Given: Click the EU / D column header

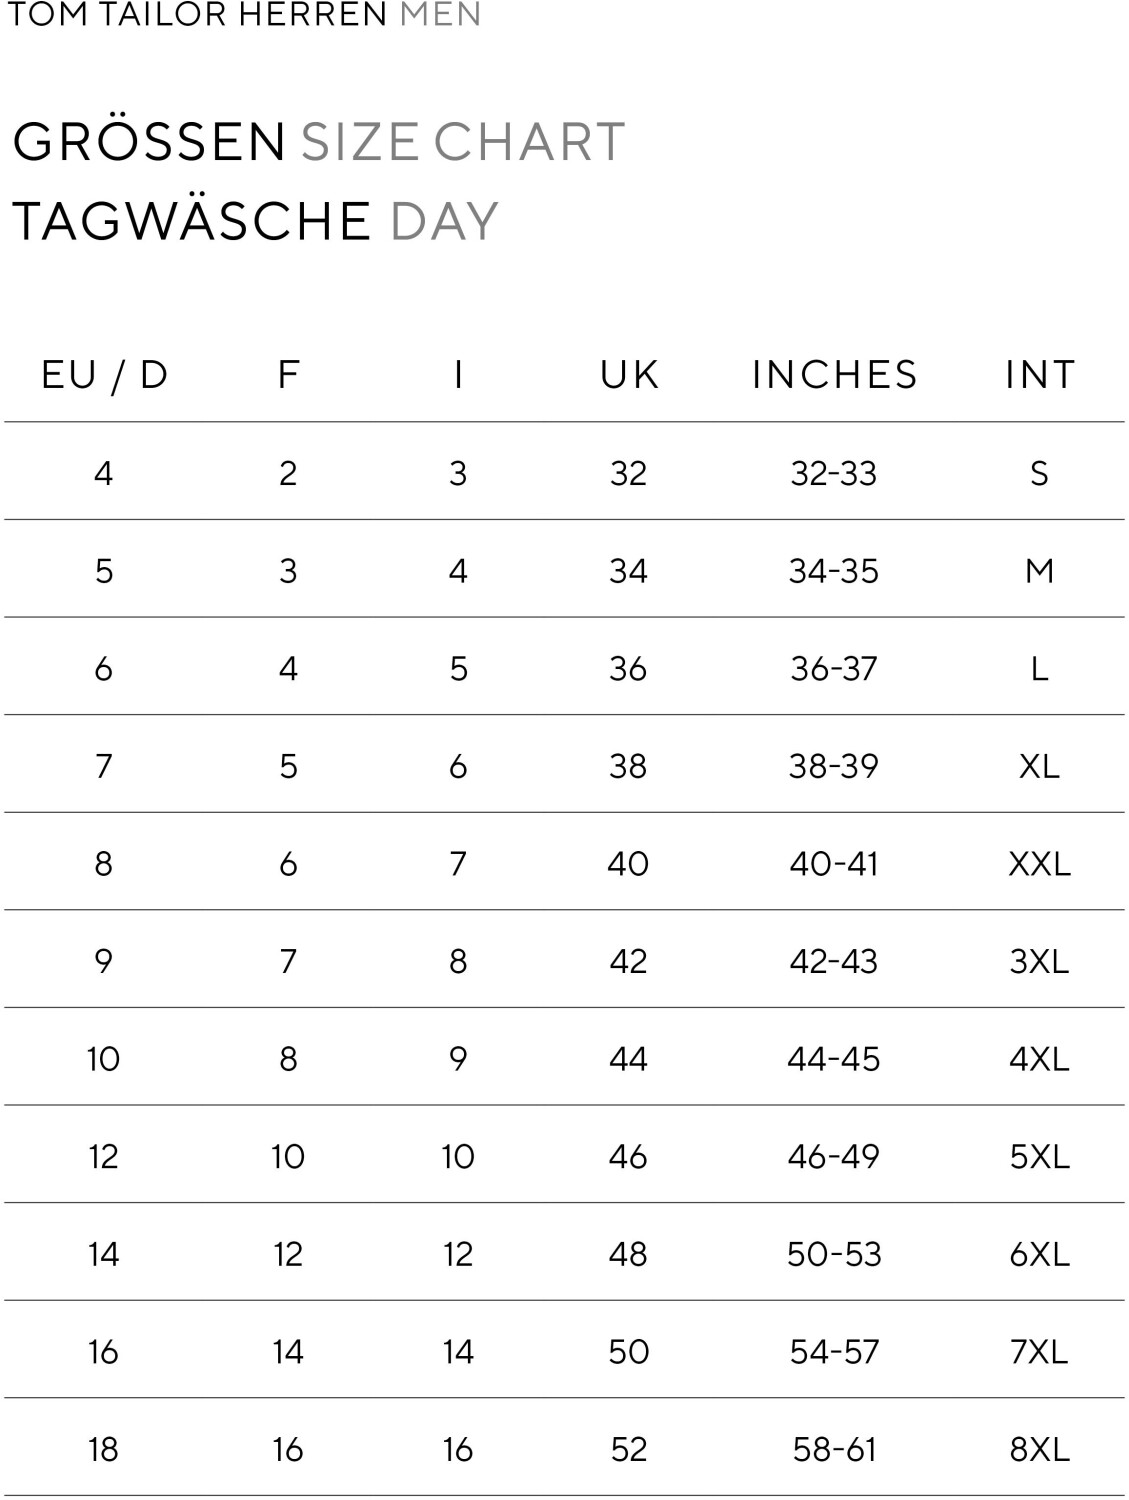Looking at the screenshot, I should click(104, 375).
